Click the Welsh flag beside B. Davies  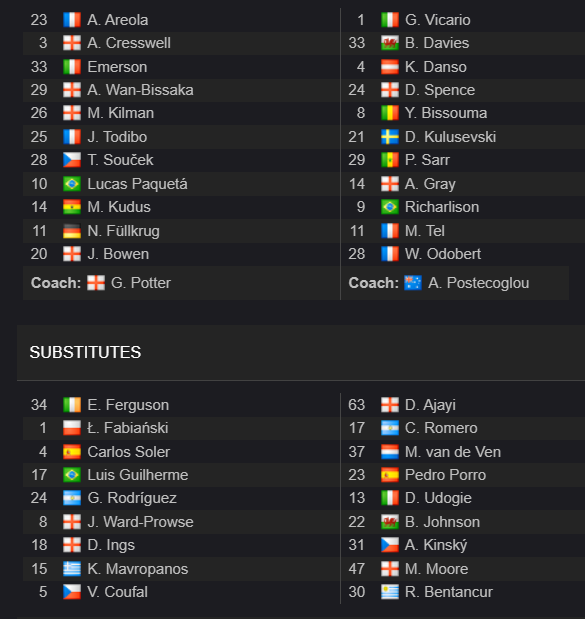pos(390,43)
